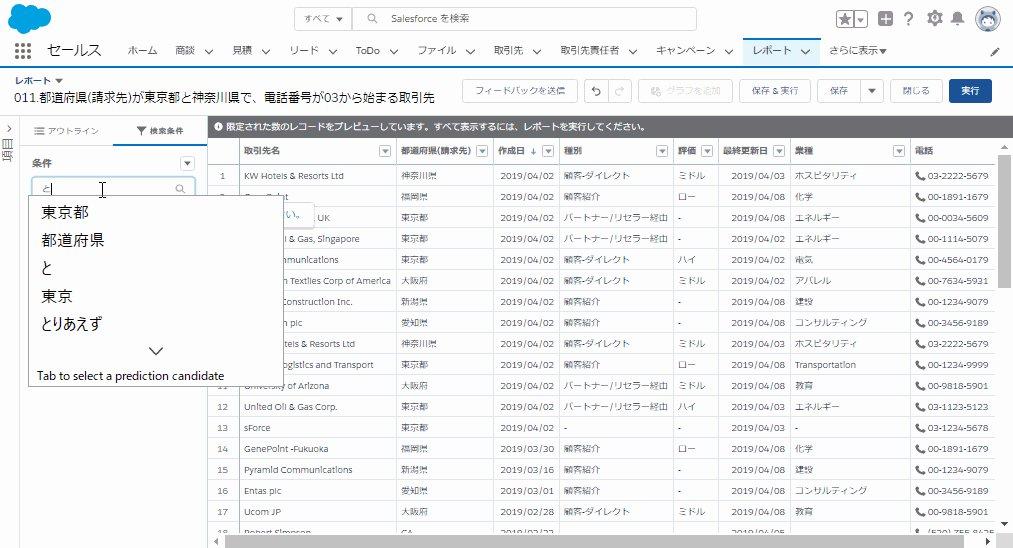Screen dimensions: 1013x548
Task: Open 取引先名 column menu arrow
Action: pyautogui.click(x=385, y=151)
